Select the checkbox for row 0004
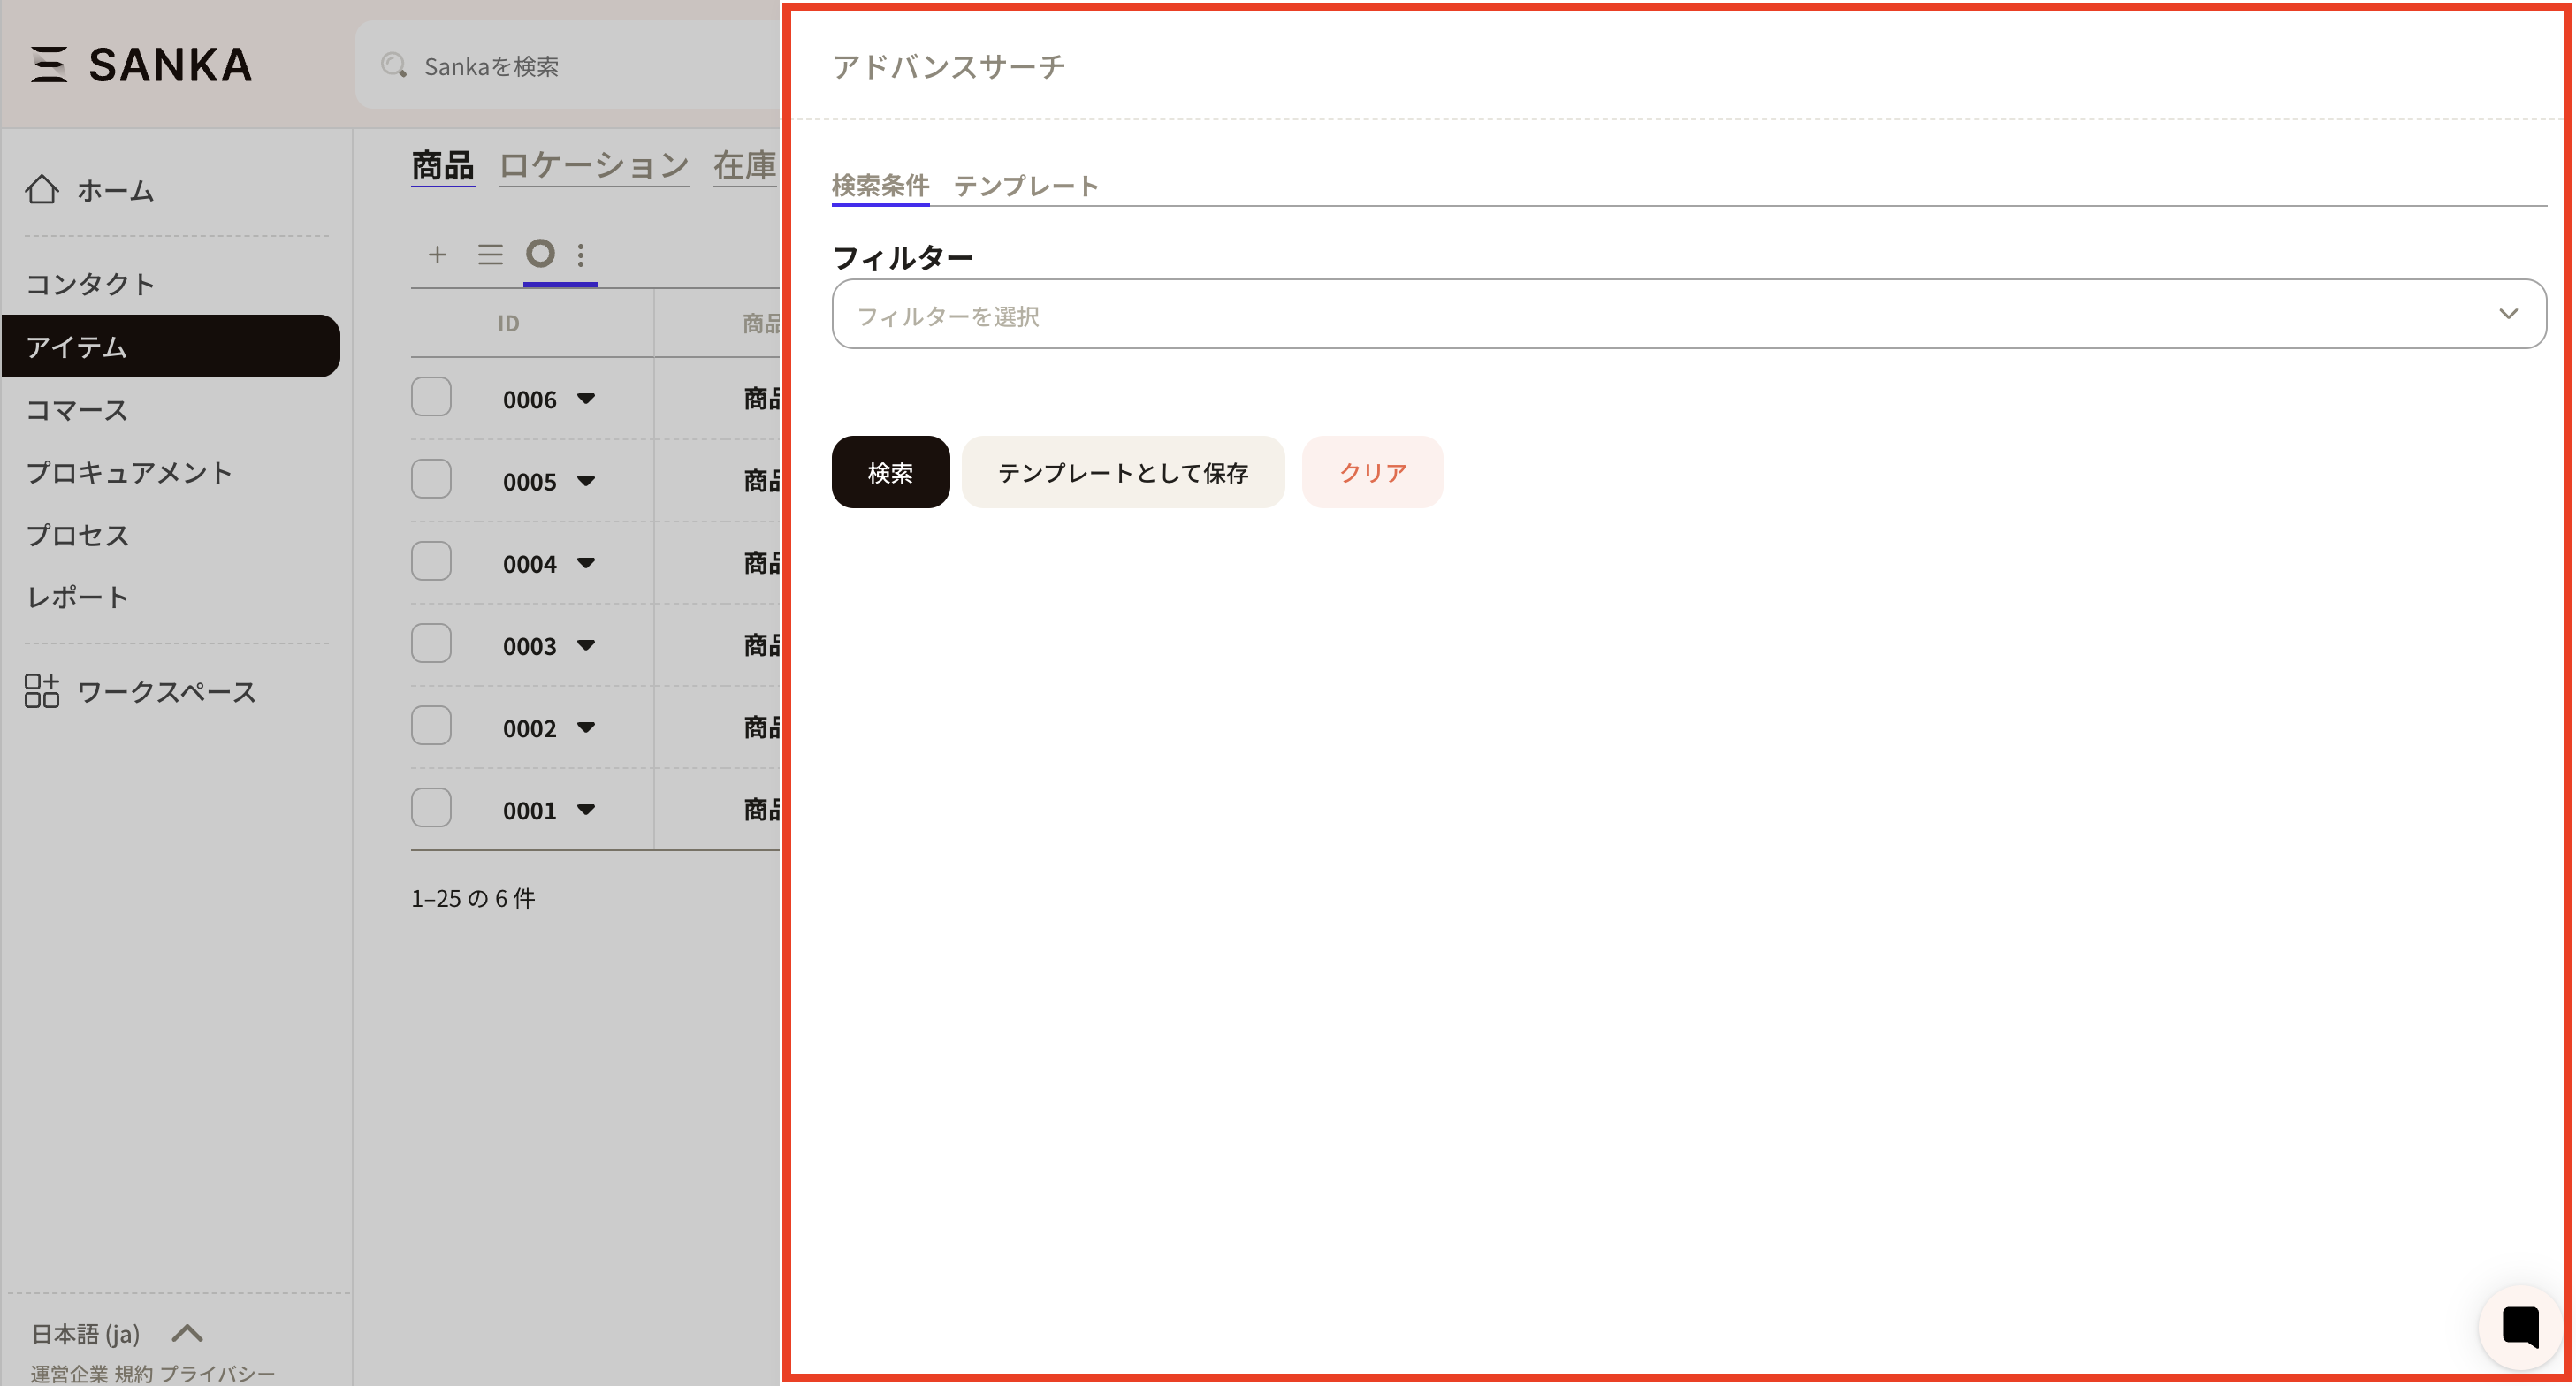Image resolution: width=2576 pixels, height=1386 pixels. point(431,562)
